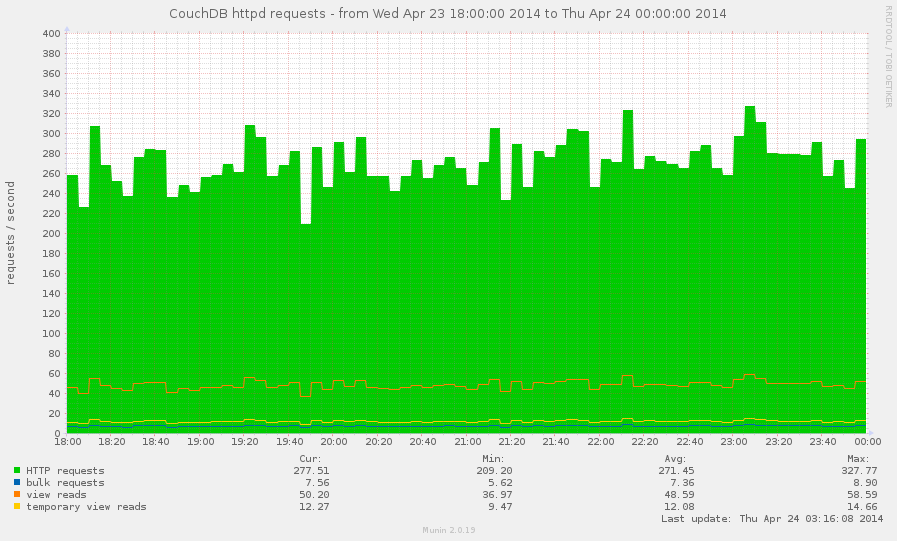
Task: Click the 22:00 x-axis time label
Action: click(601, 441)
